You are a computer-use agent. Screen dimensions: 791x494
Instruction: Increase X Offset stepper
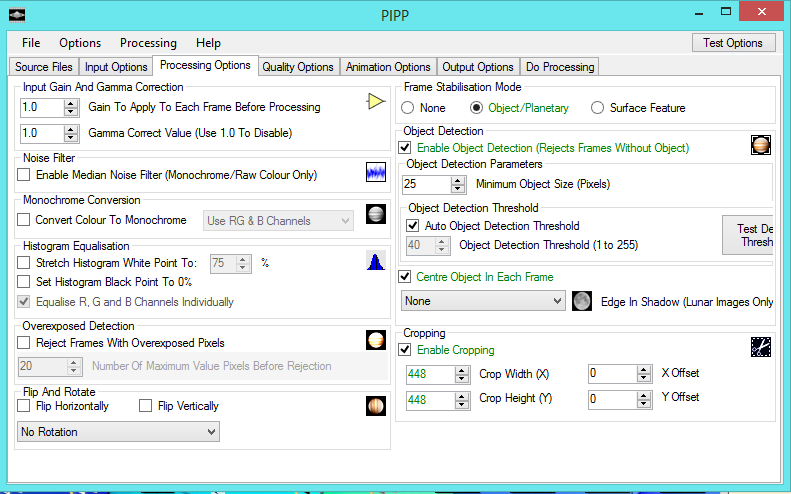pos(644,370)
